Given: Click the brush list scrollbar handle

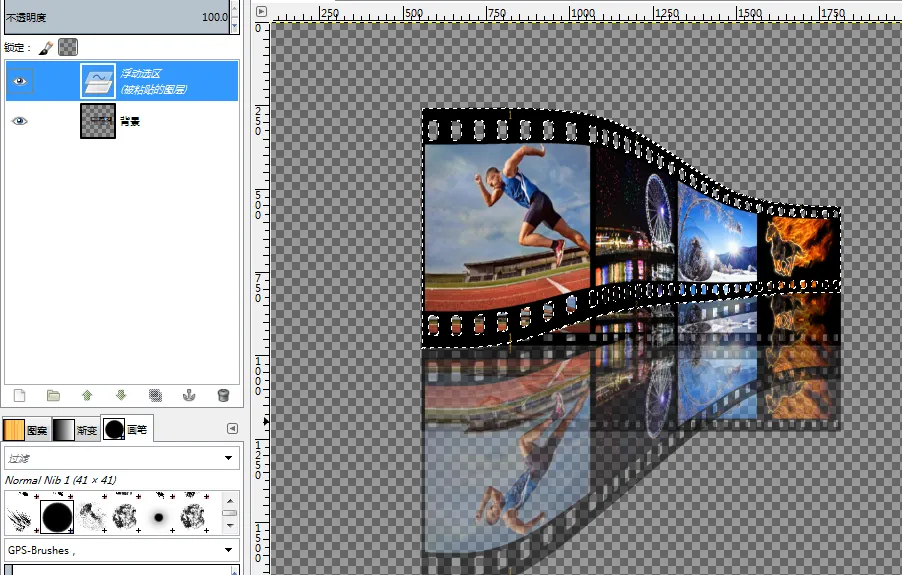Looking at the screenshot, I should tap(230, 512).
